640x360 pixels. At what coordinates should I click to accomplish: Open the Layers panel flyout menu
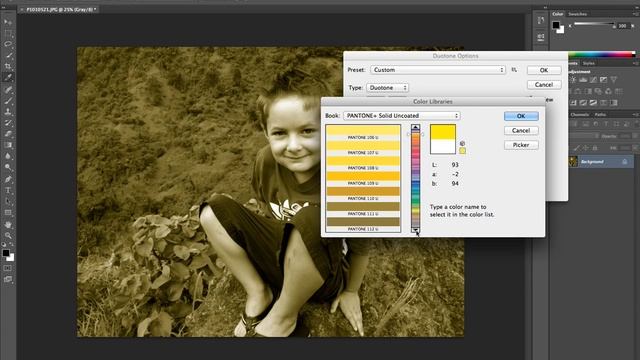pos(635,115)
